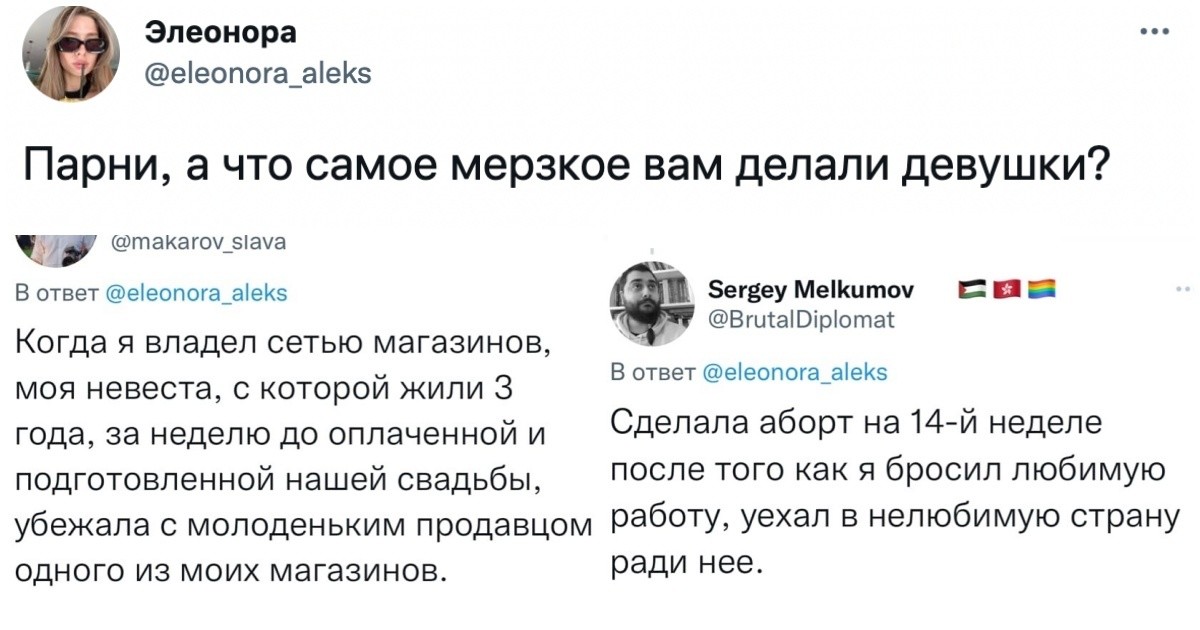This screenshot has height=630, width=1200.
Task: Open the Элеонора display name link
Action: coord(221,33)
